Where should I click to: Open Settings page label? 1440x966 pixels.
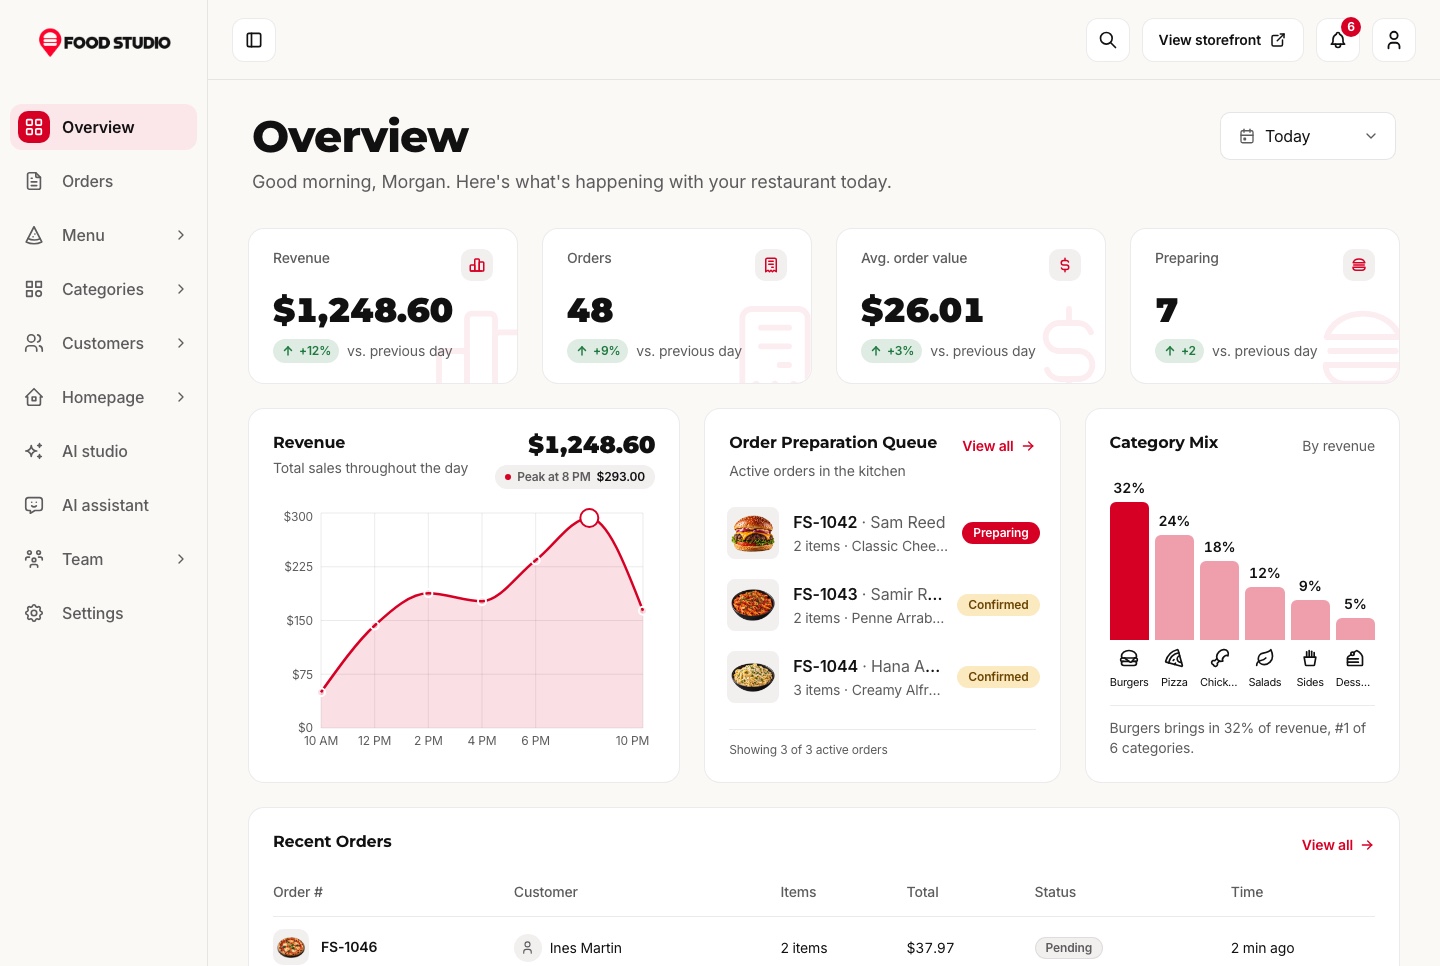[93, 613]
